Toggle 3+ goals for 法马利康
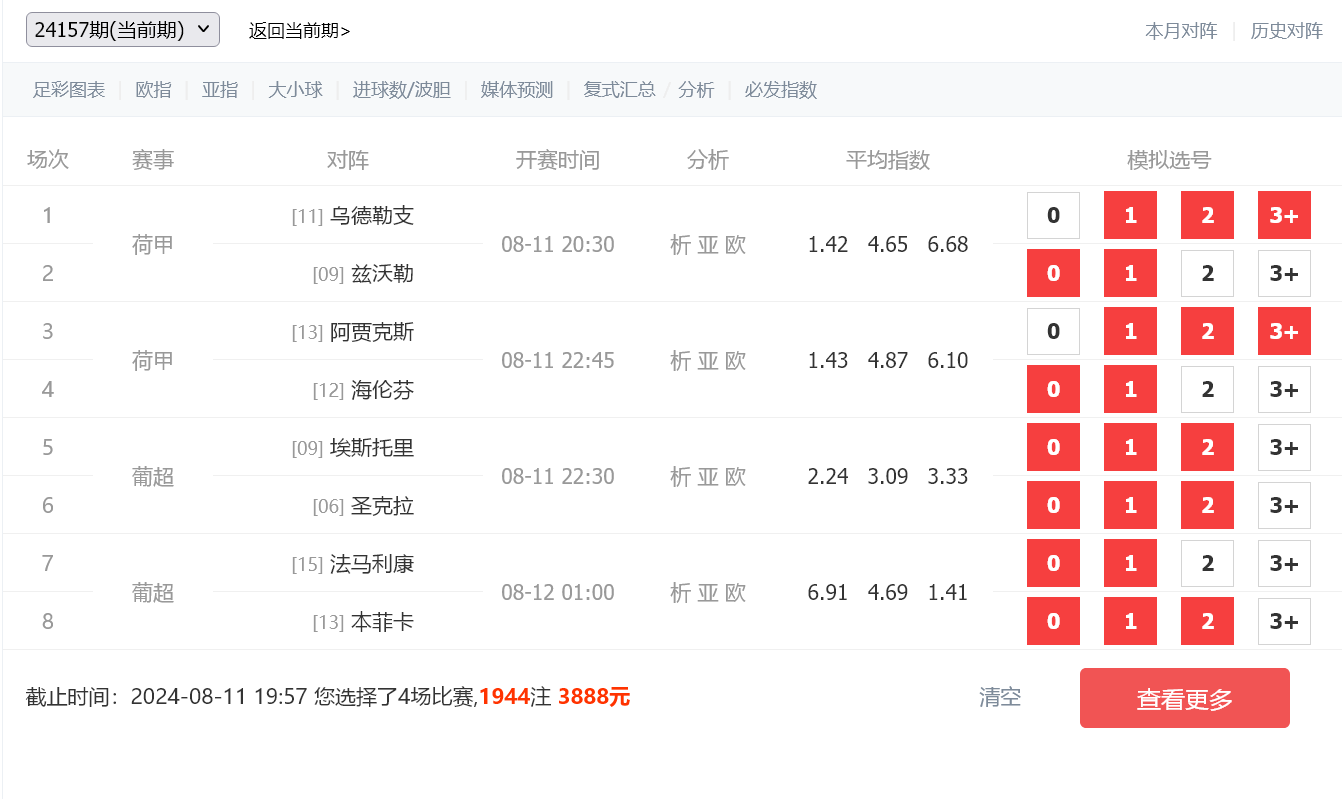 (x=1284, y=564)
